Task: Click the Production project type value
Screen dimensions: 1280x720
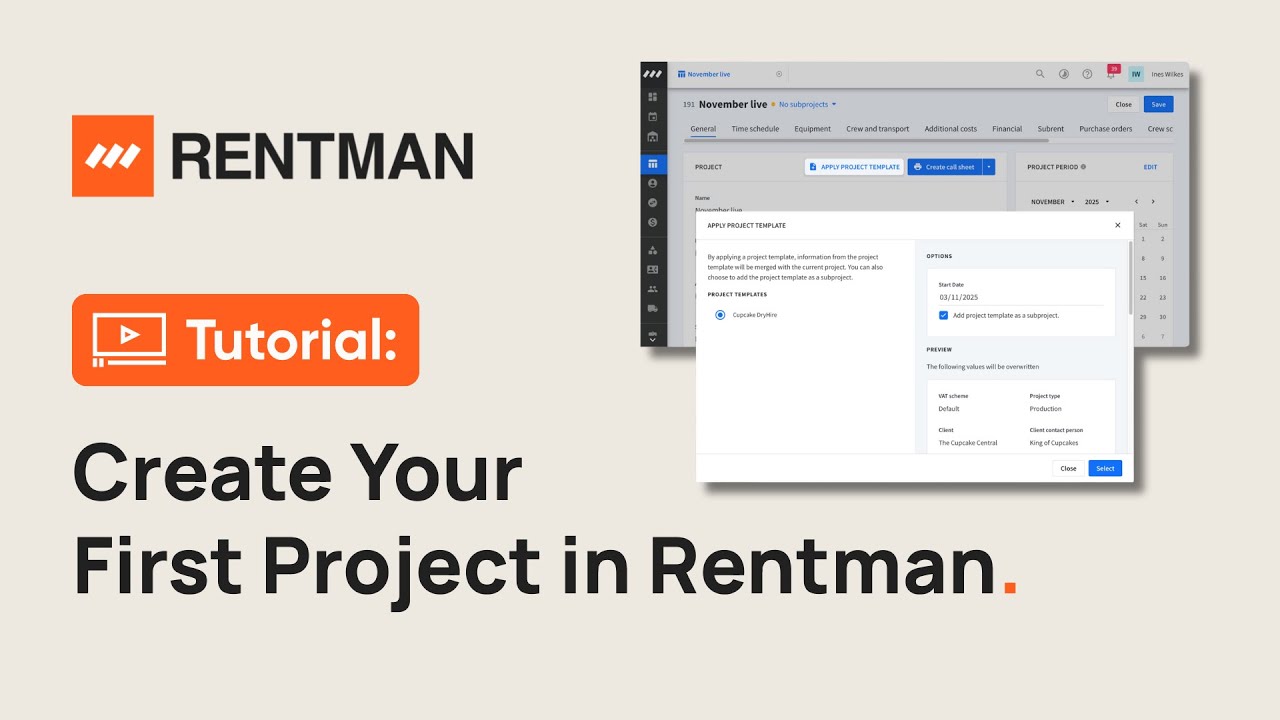Action: coord(1046,409)
